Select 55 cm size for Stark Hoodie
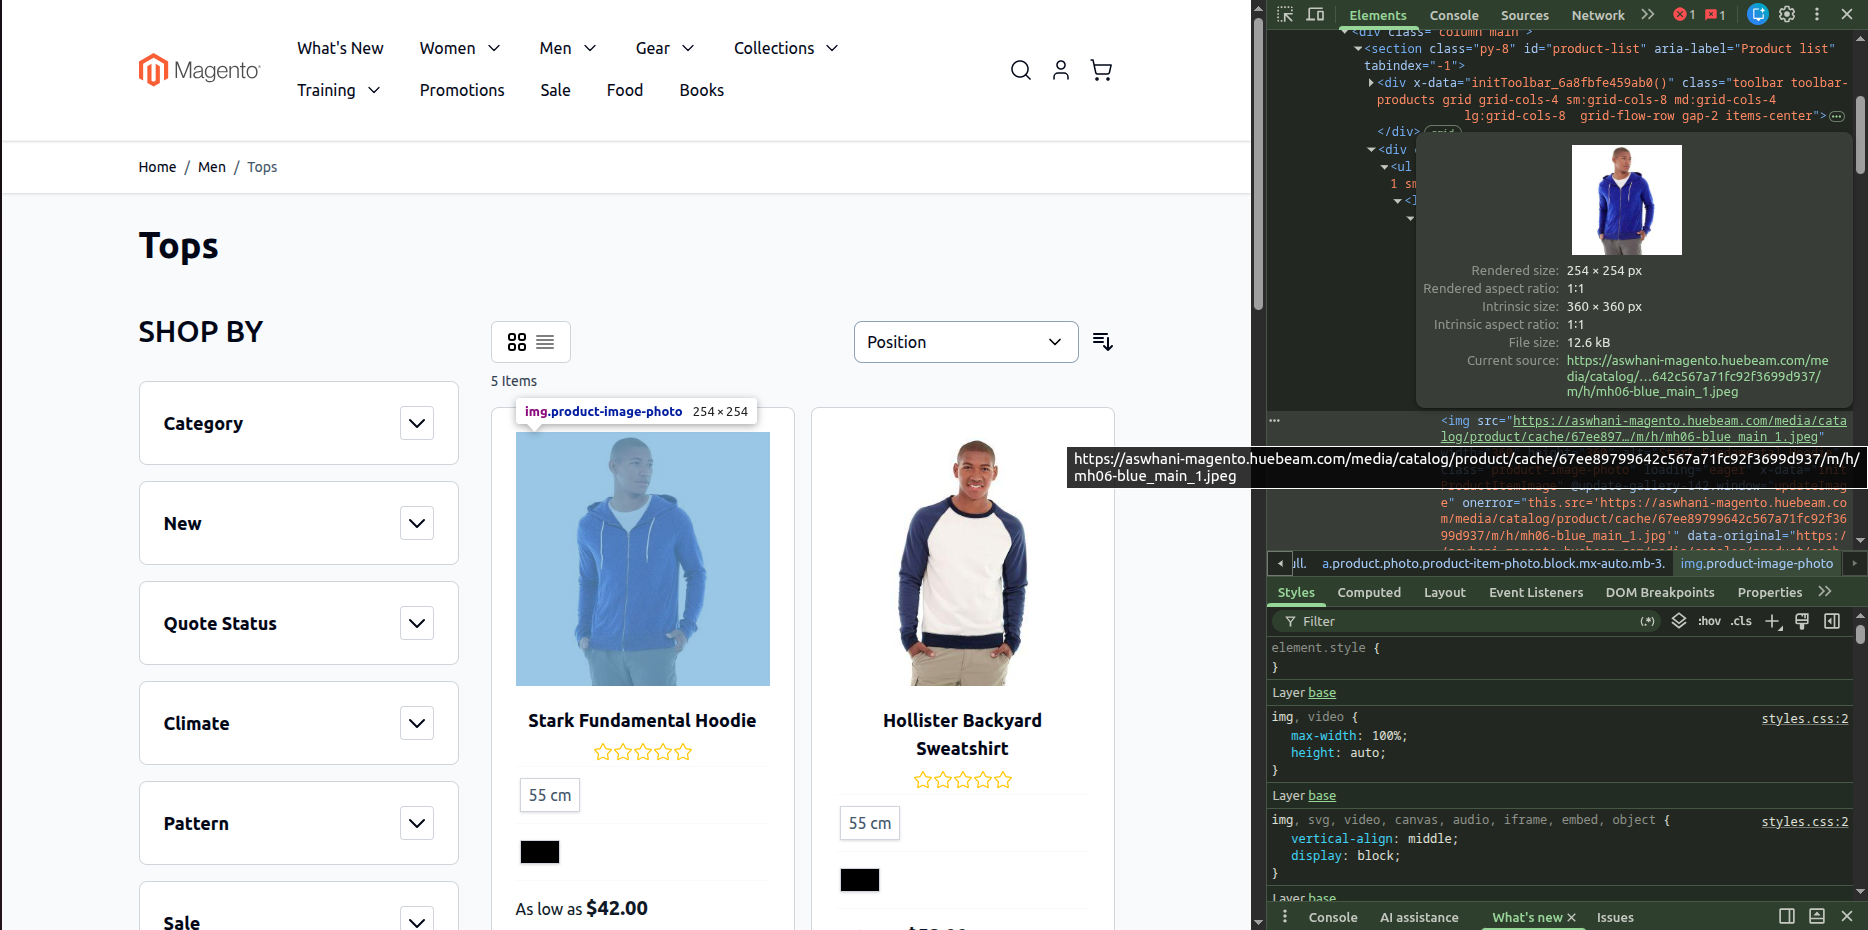Image resolution: width=1868 pixels, height=930 pixels. click(550, 795)
